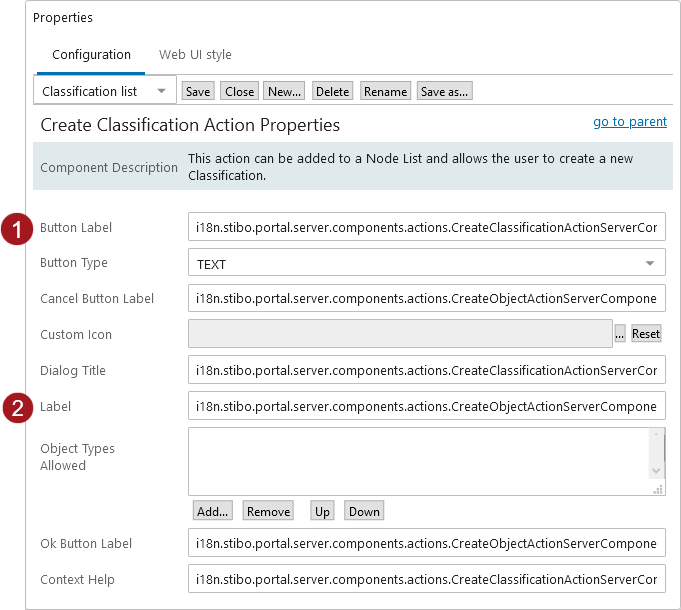Open the Web UI style tab

click(195, 55)
